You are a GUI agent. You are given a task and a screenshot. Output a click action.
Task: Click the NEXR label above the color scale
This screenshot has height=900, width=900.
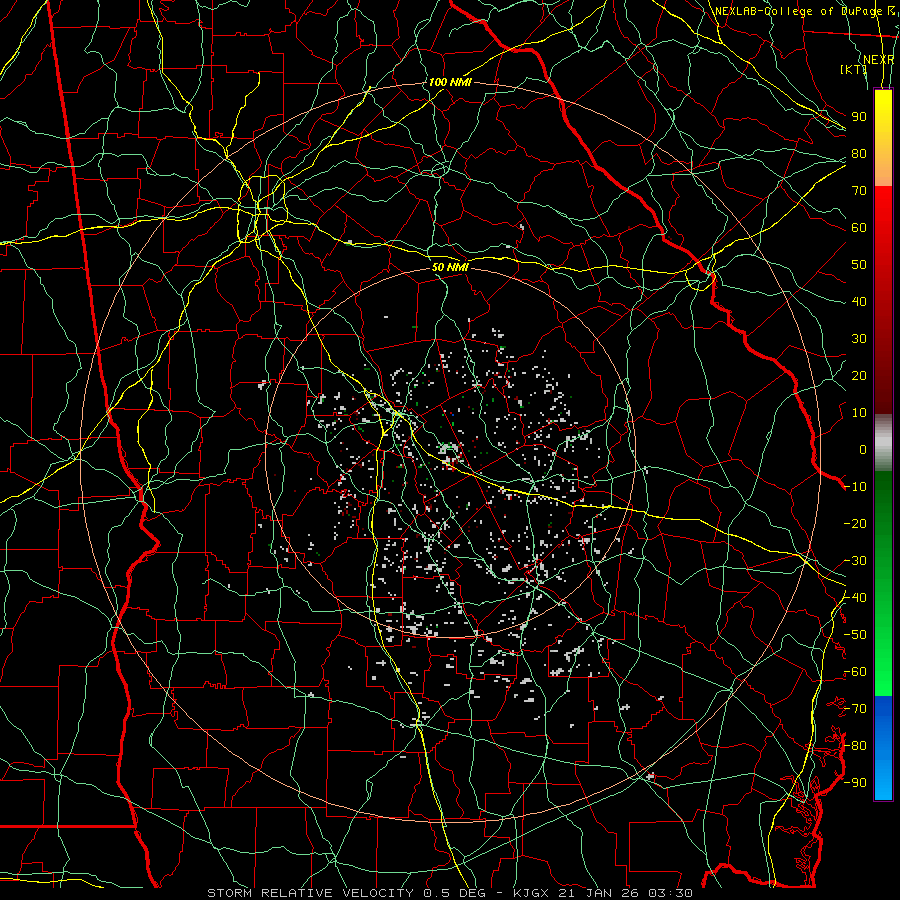coord(878,60)
